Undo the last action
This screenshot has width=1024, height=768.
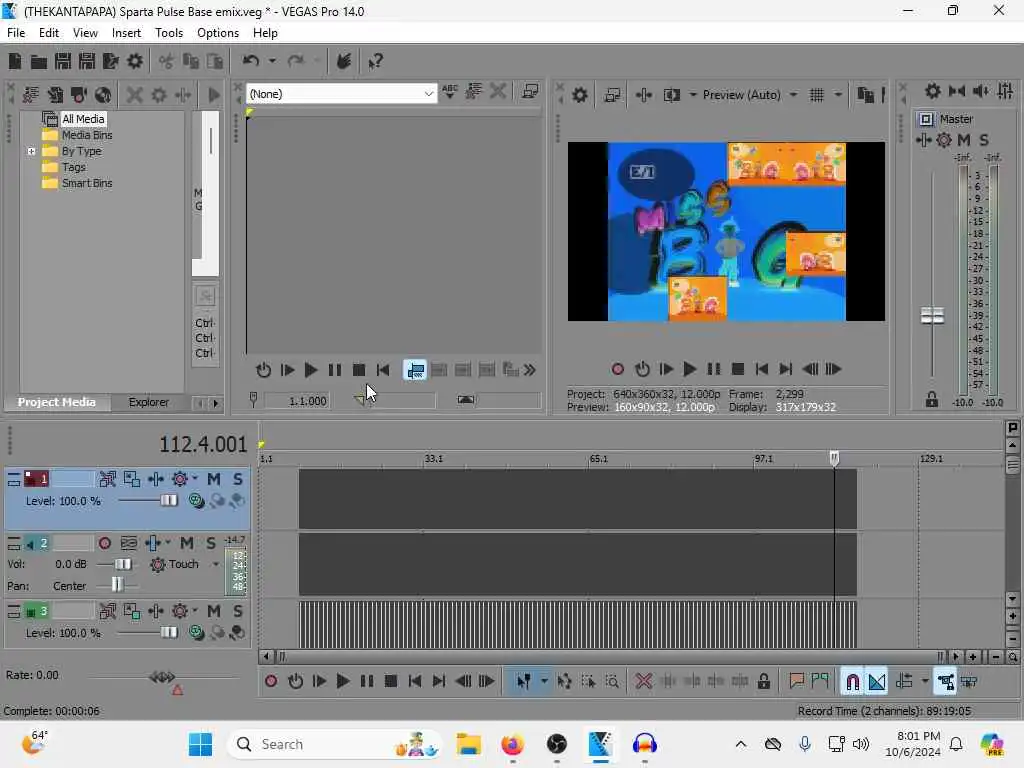coord(250,61)
